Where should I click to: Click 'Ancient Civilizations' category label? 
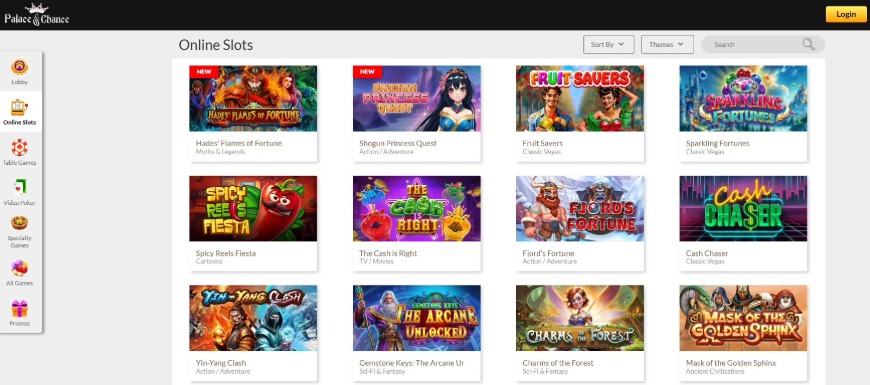[716, 371]
